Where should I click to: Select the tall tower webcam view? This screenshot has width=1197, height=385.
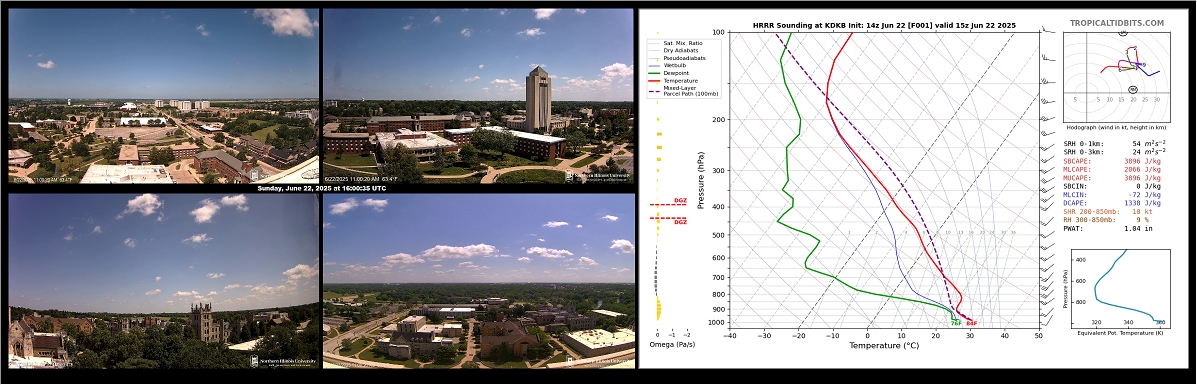(479, 96)
